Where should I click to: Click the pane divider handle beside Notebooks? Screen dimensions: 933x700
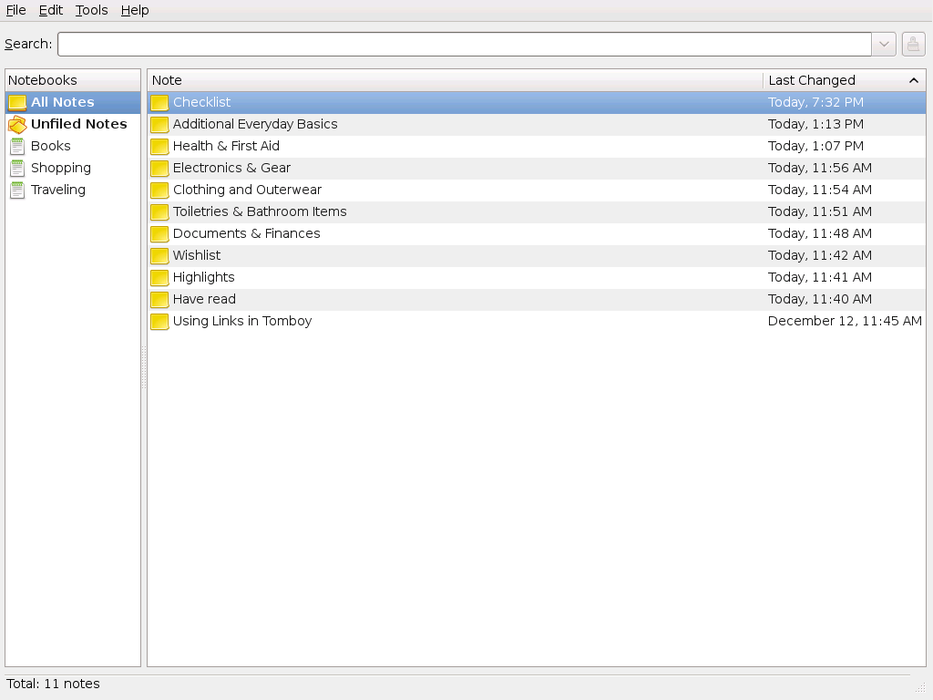[x=144, y=367]
